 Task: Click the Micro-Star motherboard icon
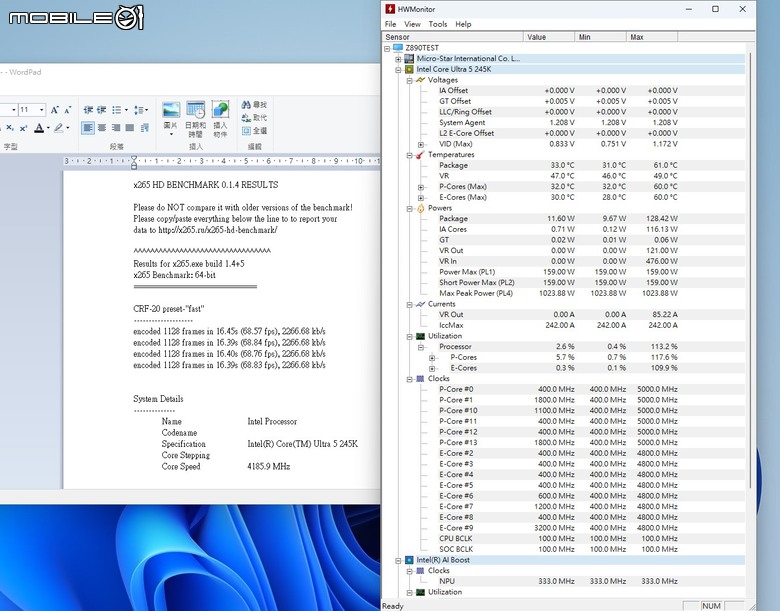(x=409, y=59)
